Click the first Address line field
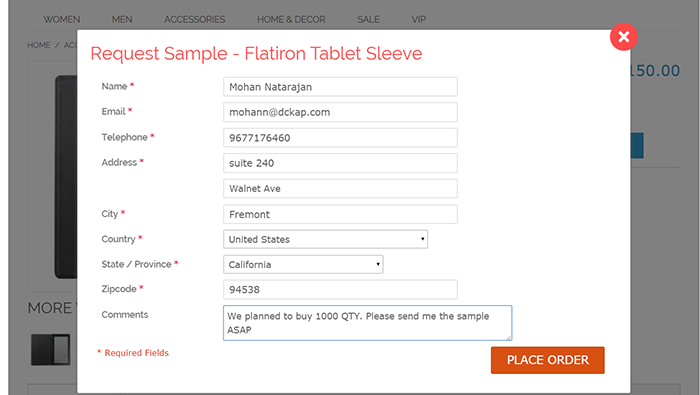The height and width of the screenshot is (395, 700). tap(340, 163)
